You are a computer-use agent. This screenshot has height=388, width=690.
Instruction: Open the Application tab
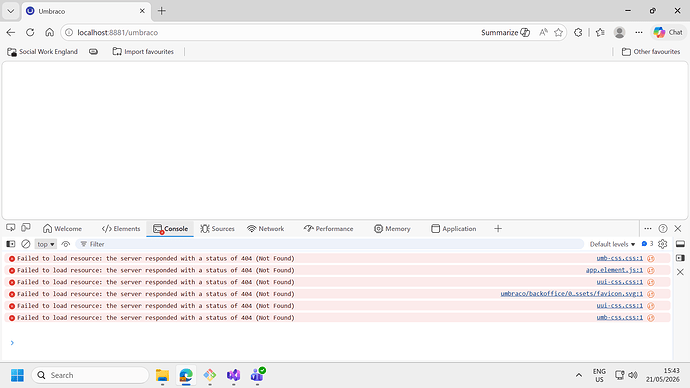(x=454, y=229)
